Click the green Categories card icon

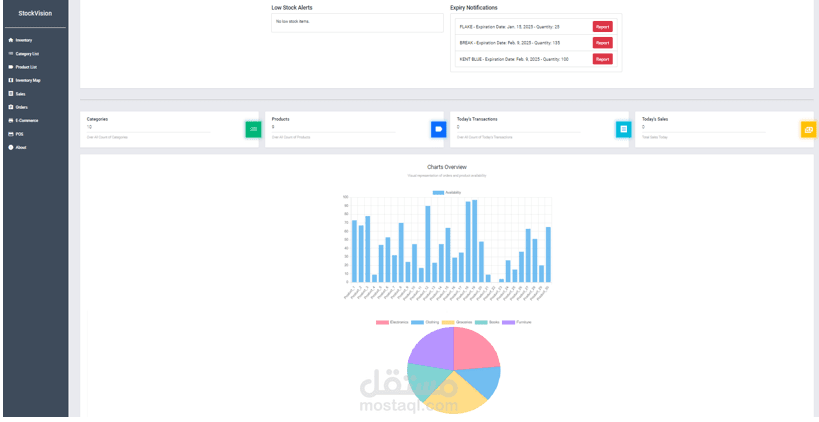(x=253, y=129)
